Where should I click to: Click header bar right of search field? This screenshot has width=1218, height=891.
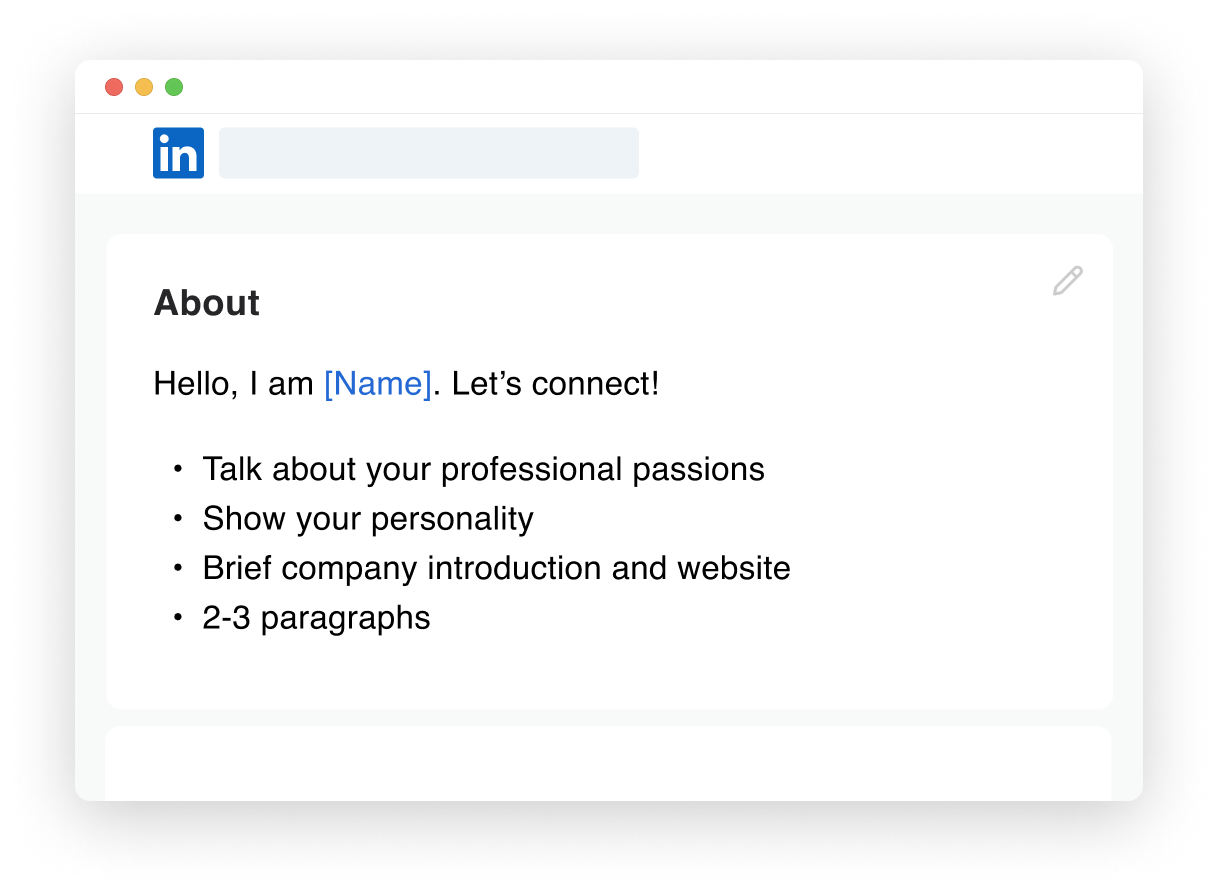point(890,153)
